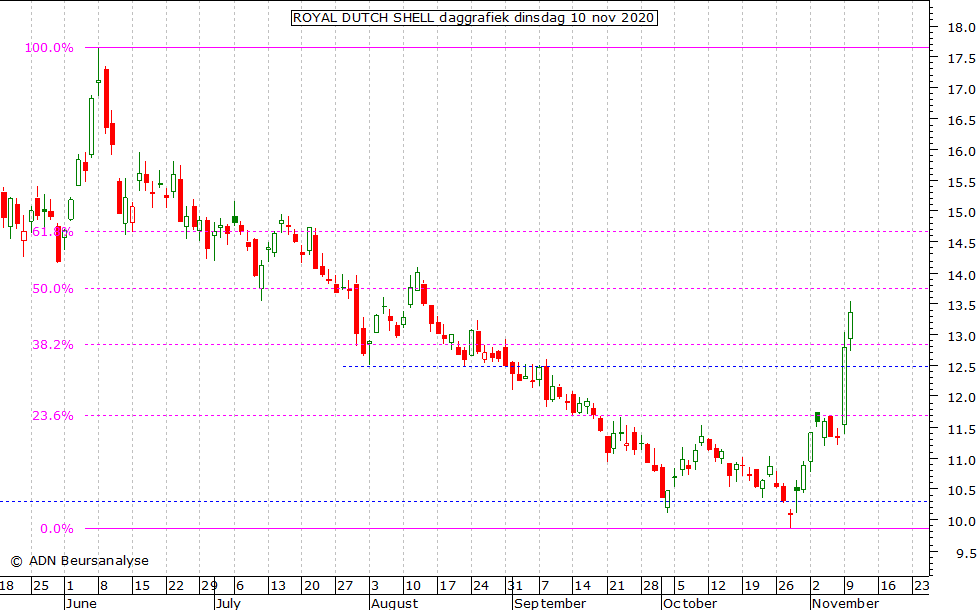Click the ADN Beursanalyse copyright text
Image resolution: width=980 pixels, height=610 pixels.
click(x=79, y=561)
